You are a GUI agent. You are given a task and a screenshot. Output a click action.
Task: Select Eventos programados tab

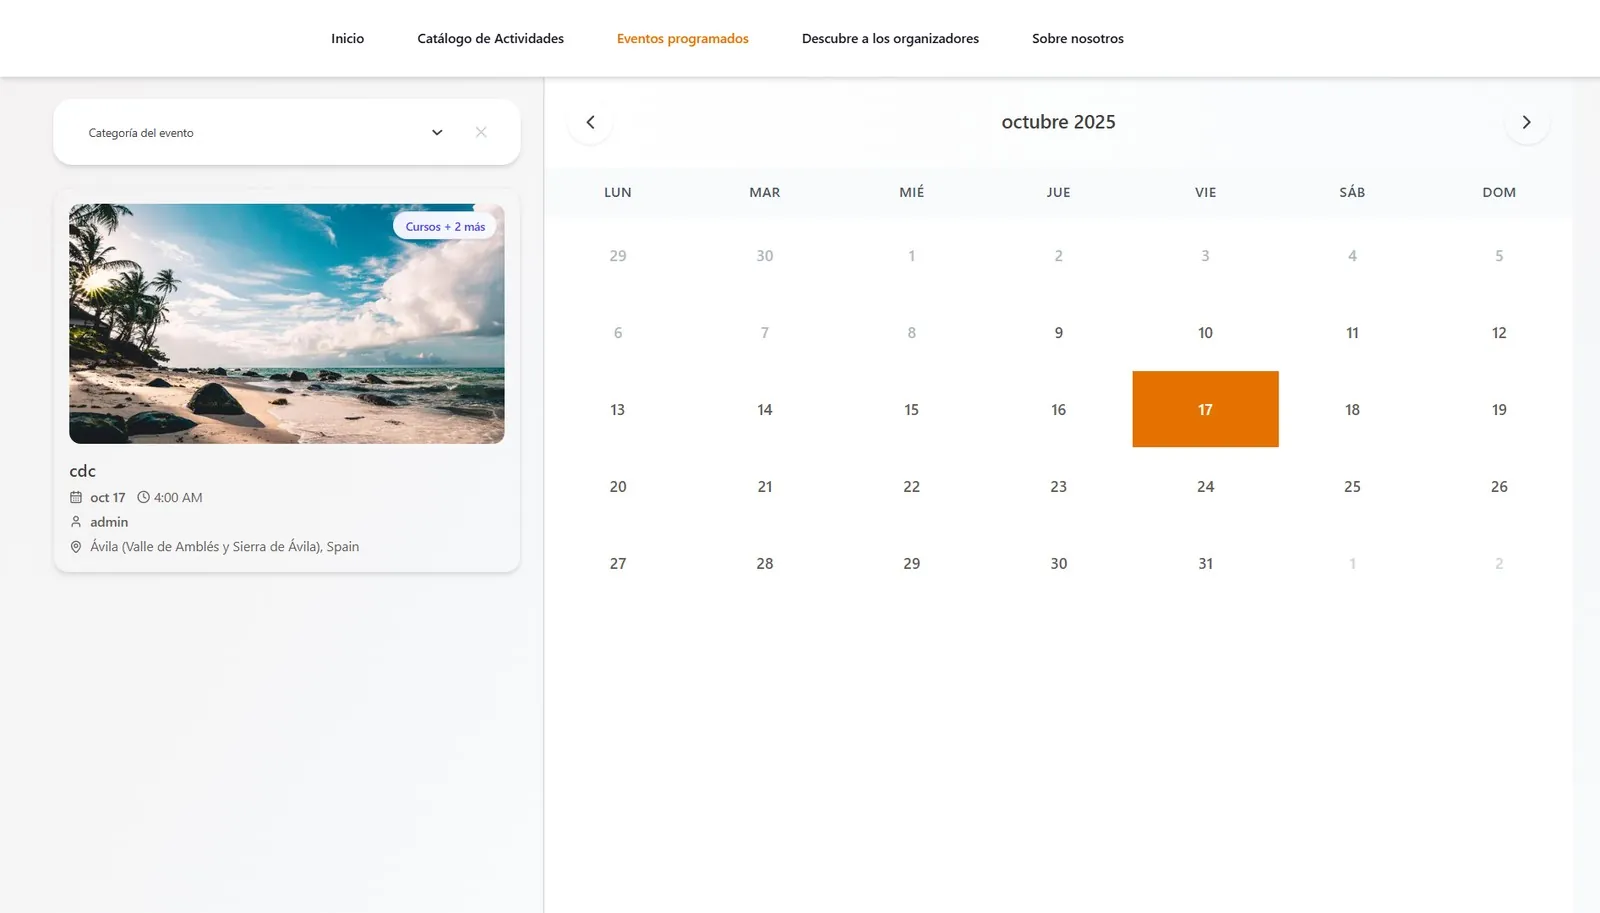pos(682,38)
